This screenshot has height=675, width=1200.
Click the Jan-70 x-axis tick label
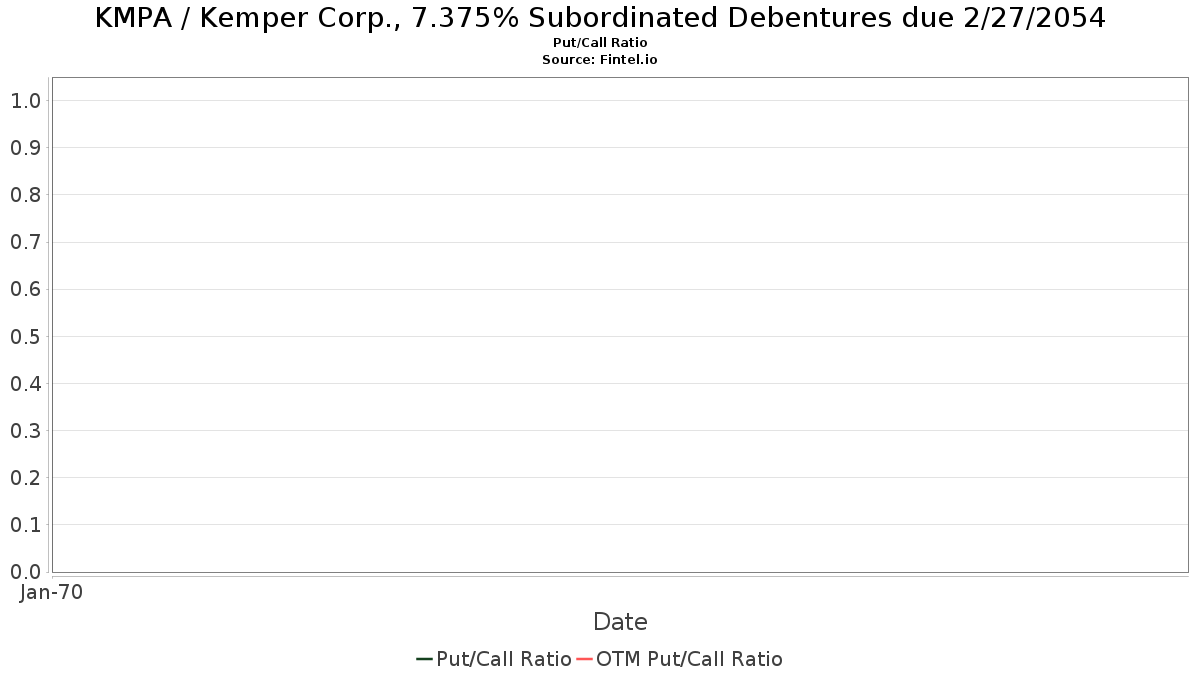tap(51, 592)
